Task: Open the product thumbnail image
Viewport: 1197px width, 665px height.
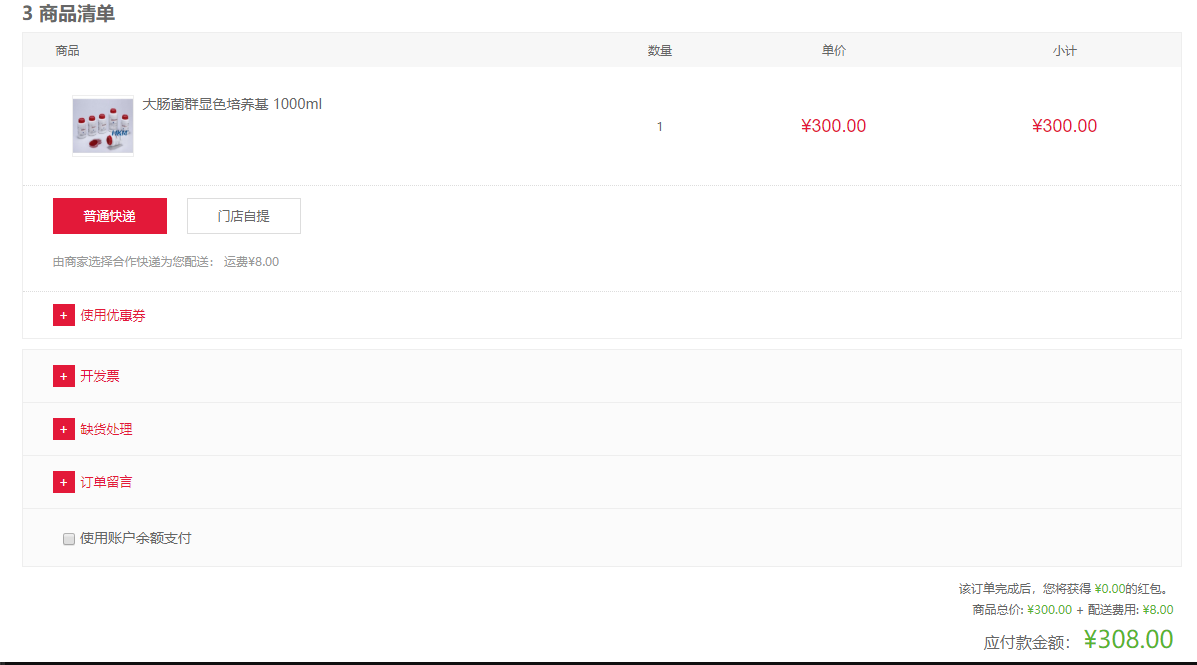Action: pyautogui.click(x=103, y=126)
